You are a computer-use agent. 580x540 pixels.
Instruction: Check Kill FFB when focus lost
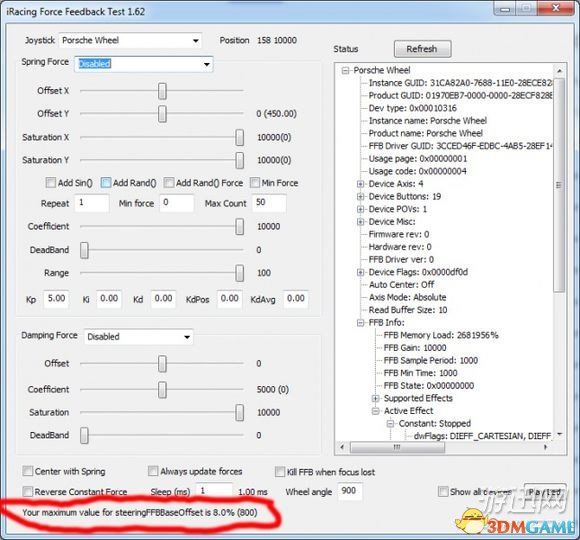pyautogui.click(x=280, y=472)
